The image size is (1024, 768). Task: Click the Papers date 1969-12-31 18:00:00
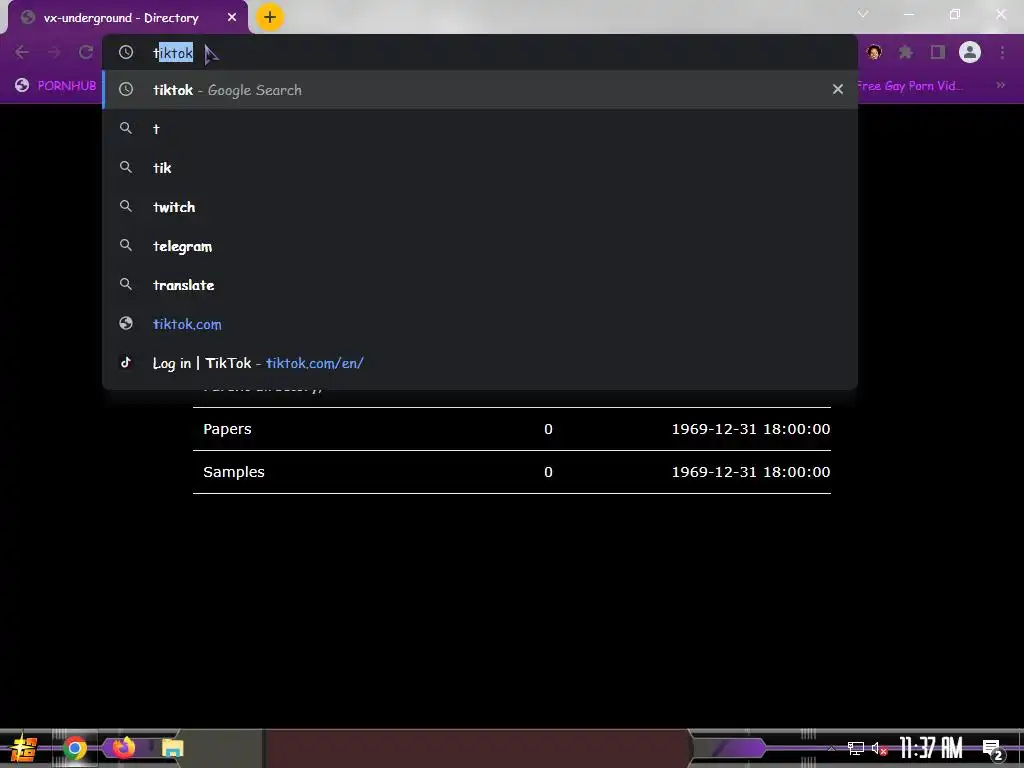[x=751, y=429]
